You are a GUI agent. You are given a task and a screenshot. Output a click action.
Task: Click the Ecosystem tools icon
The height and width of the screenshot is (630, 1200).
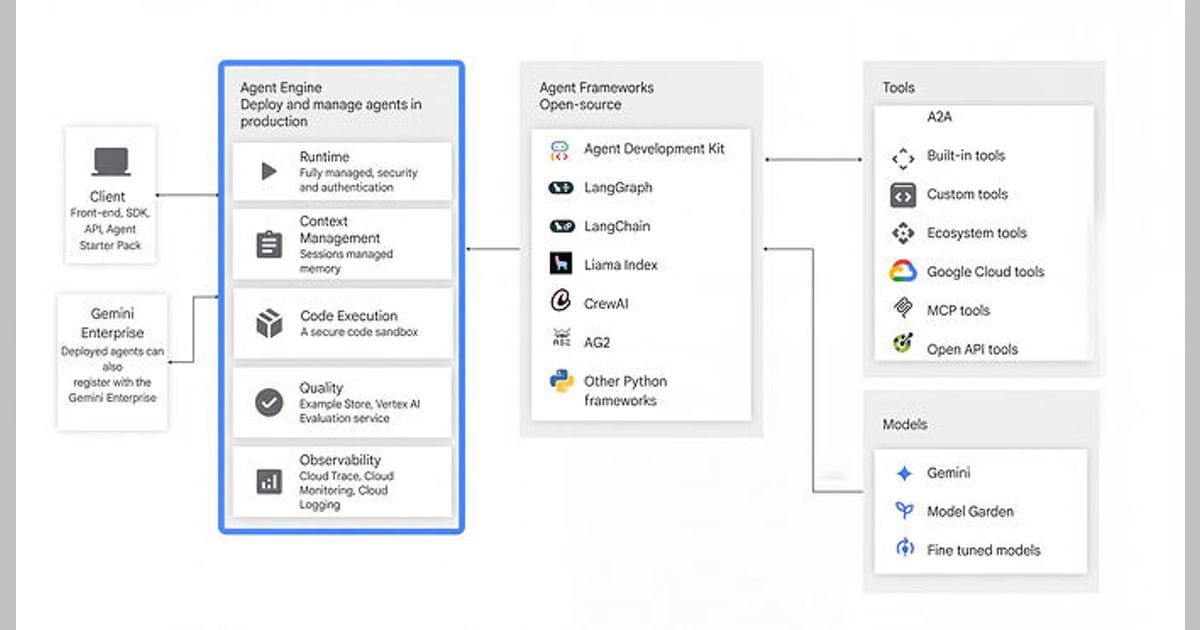[x=903, y=234]
